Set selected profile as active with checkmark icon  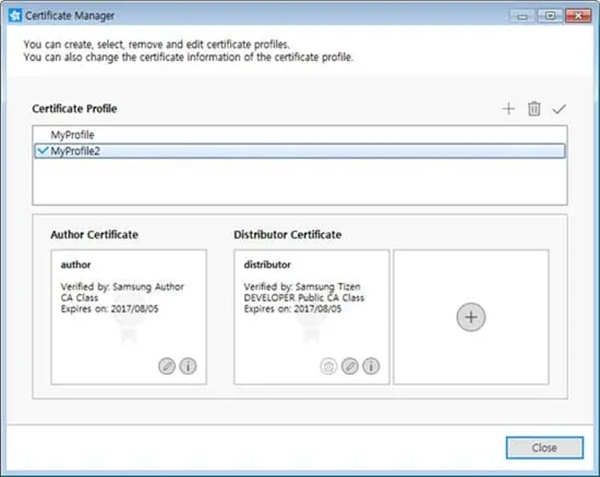[559, 108]
